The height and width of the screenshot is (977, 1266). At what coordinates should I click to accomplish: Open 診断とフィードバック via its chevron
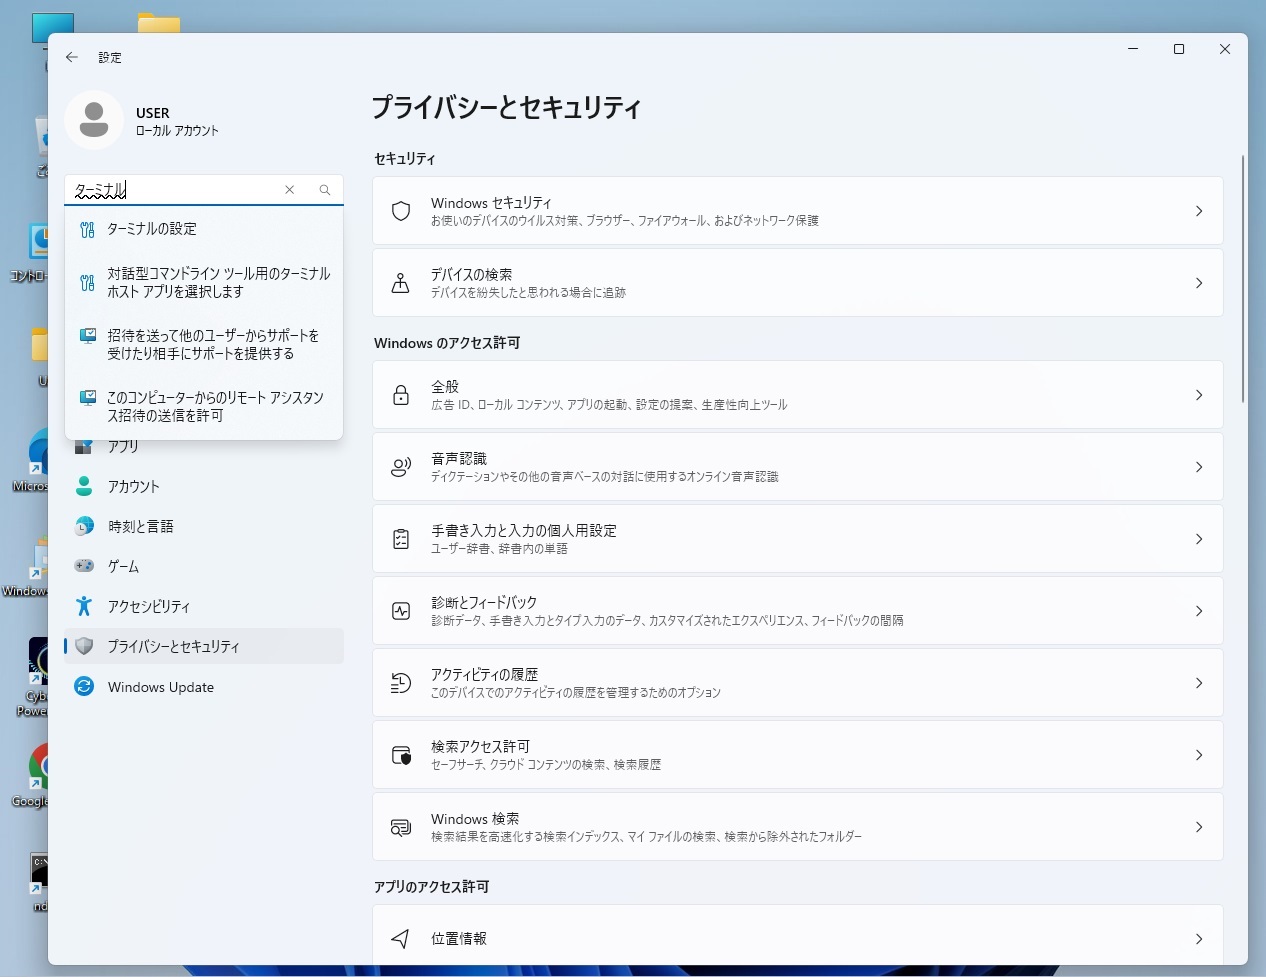coord(1199,611)
